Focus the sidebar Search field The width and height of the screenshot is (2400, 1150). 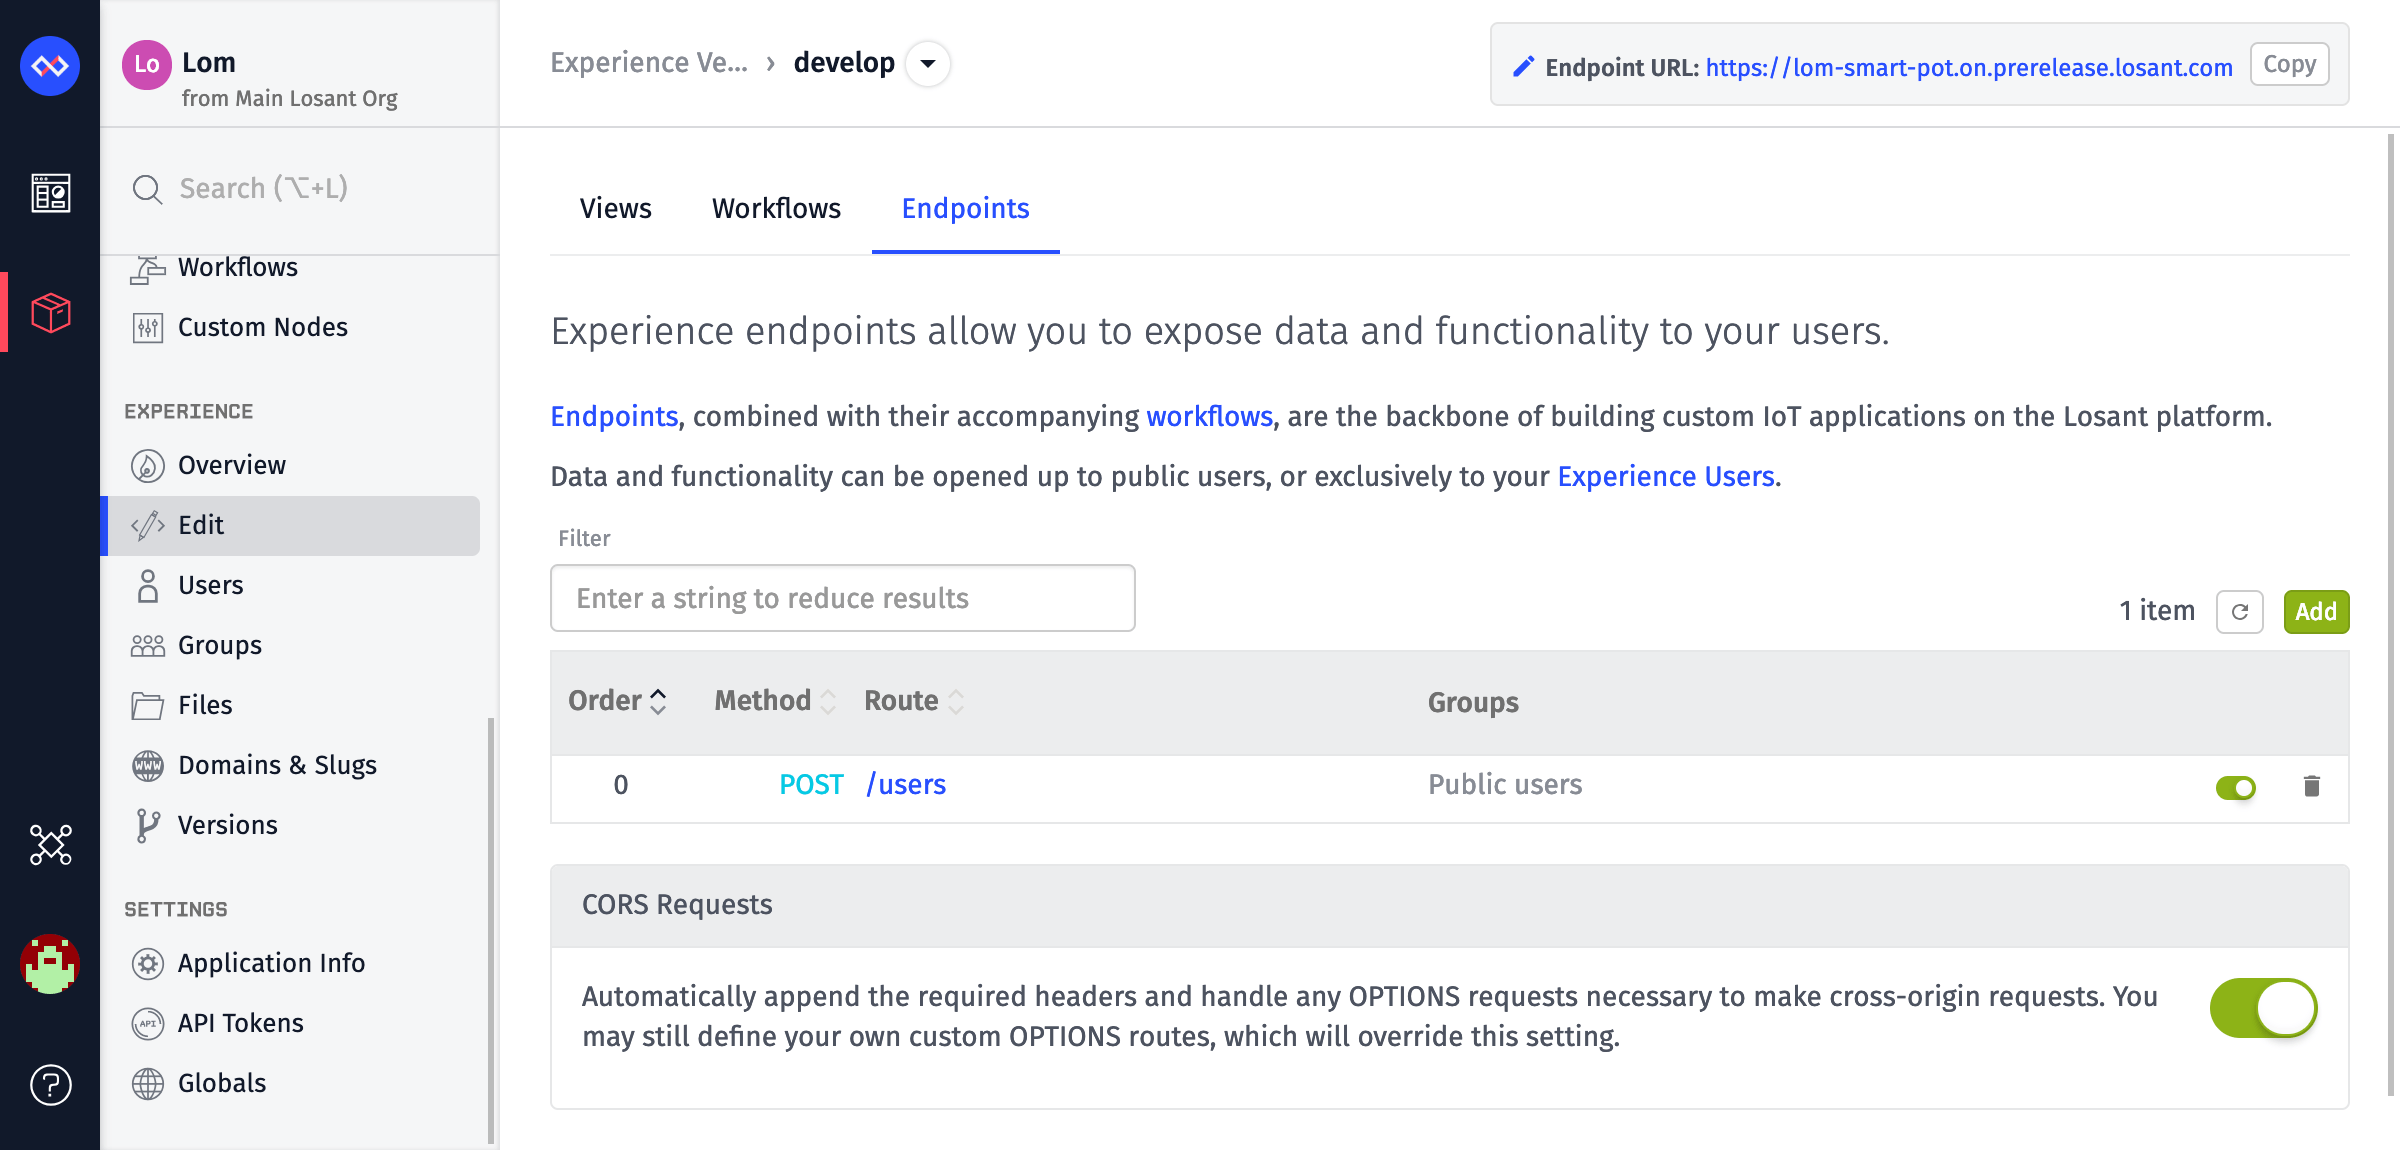point(300,189)
